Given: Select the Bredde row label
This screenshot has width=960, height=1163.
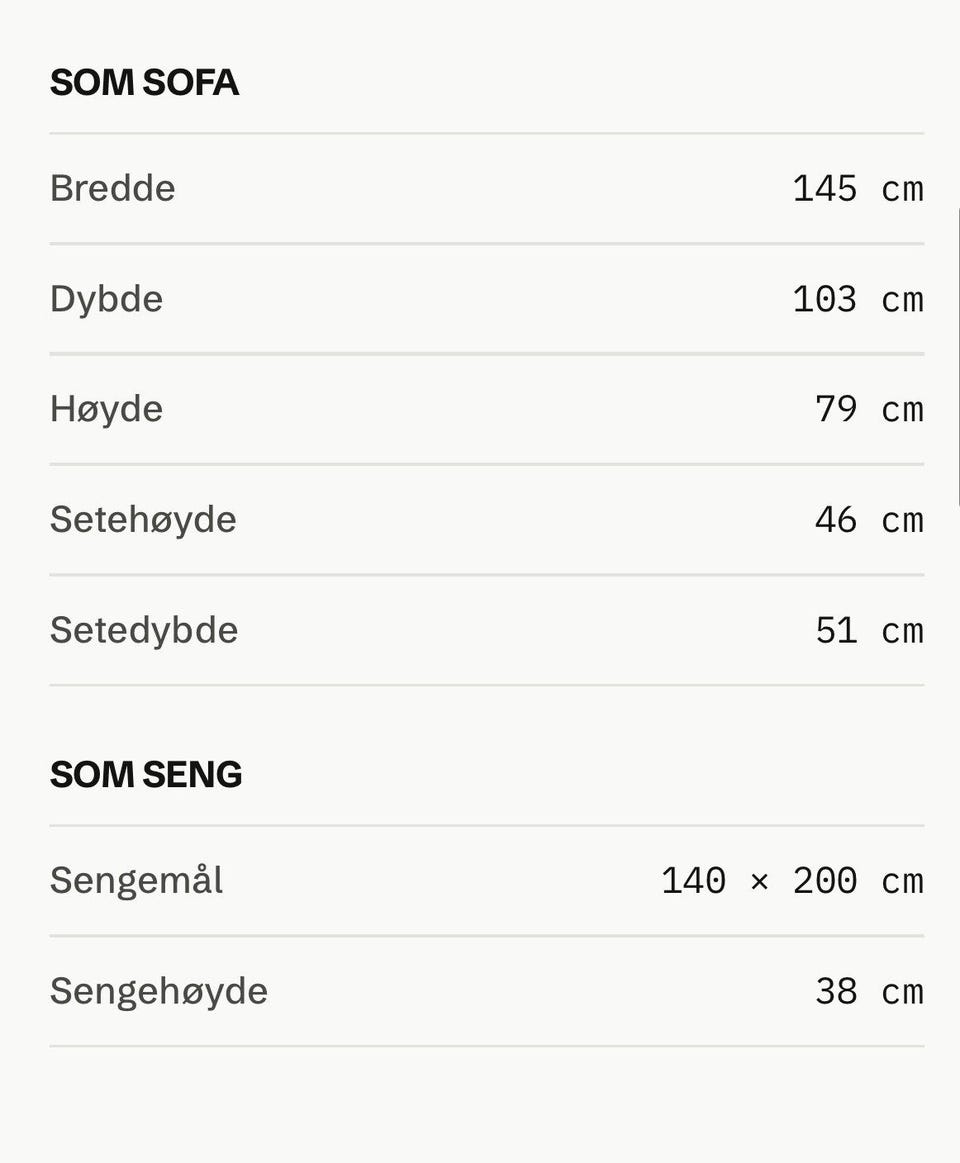Looking at the screenshot, I should [113, 188].
